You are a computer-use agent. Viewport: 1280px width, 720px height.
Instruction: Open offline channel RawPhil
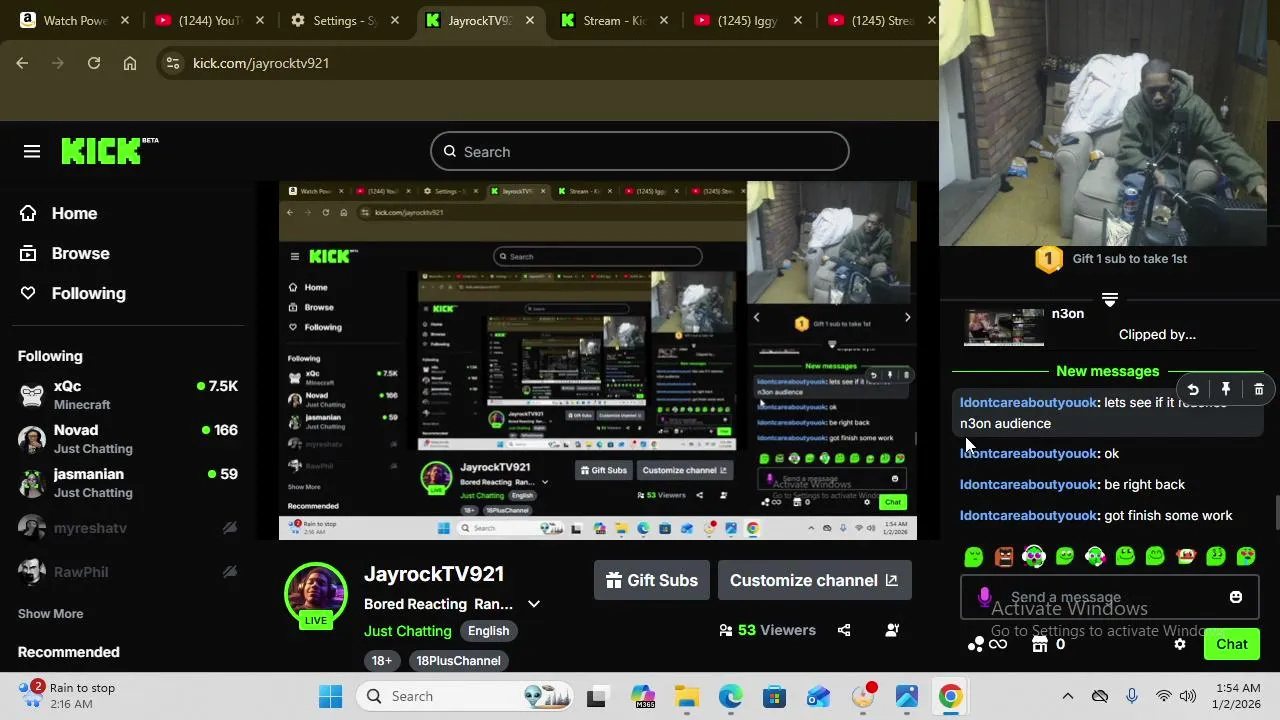point(128,571)
